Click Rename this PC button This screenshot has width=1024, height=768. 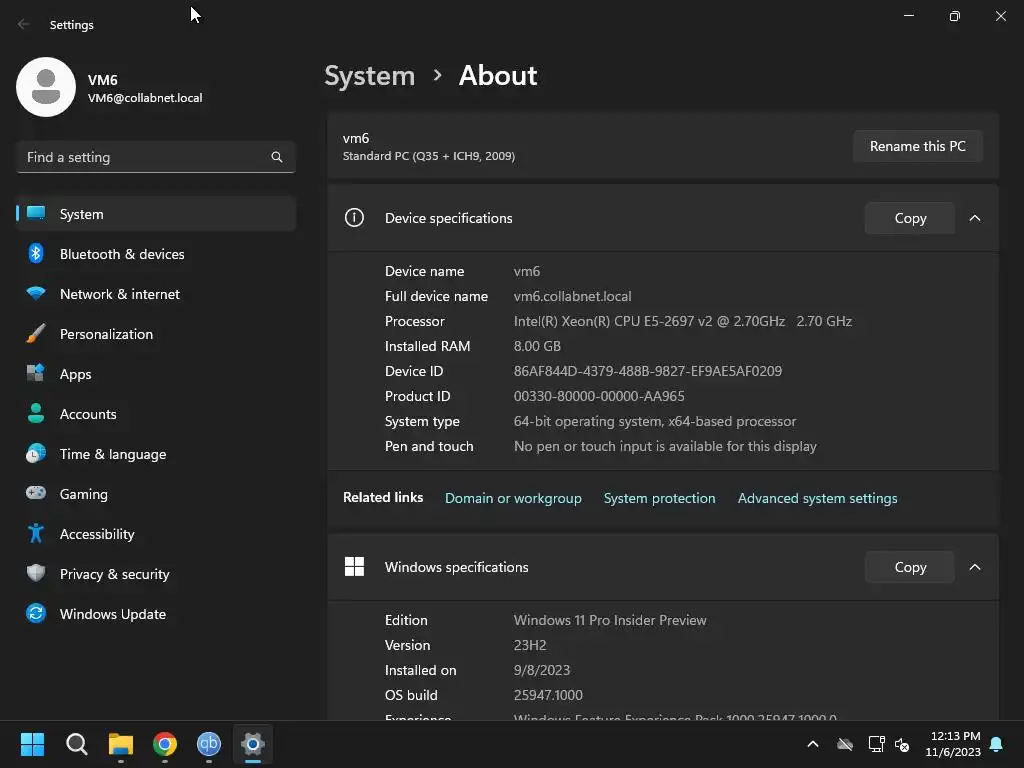point(918,146)
